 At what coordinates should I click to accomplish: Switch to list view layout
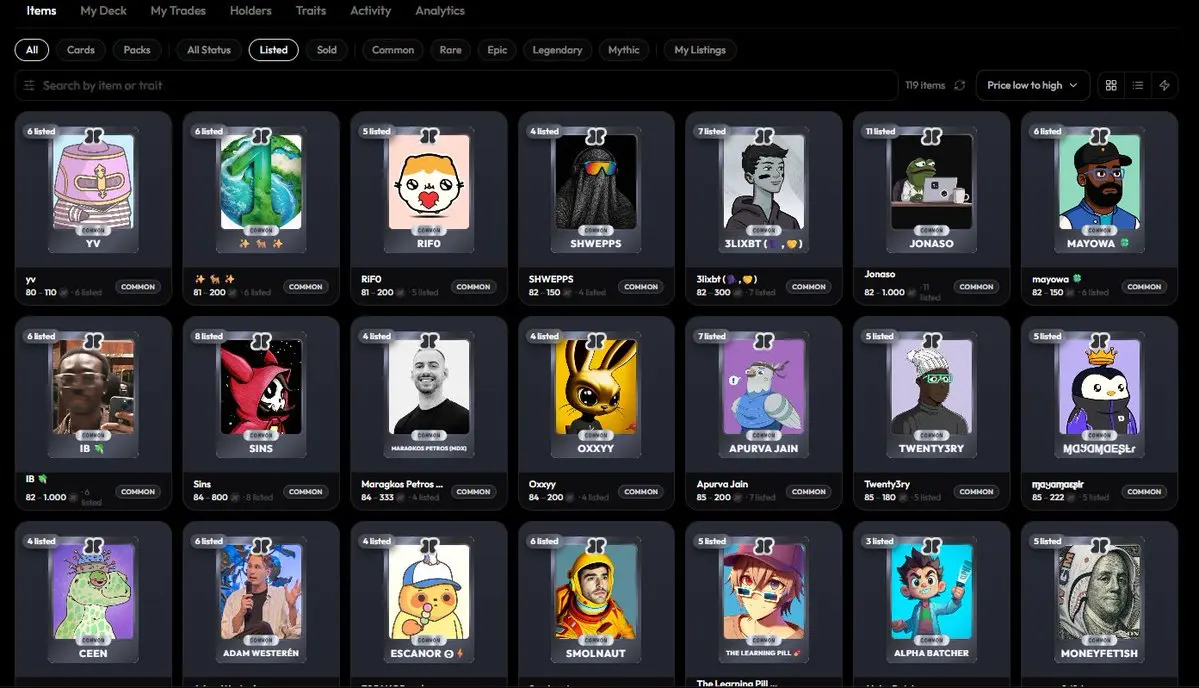[1138, 86]
